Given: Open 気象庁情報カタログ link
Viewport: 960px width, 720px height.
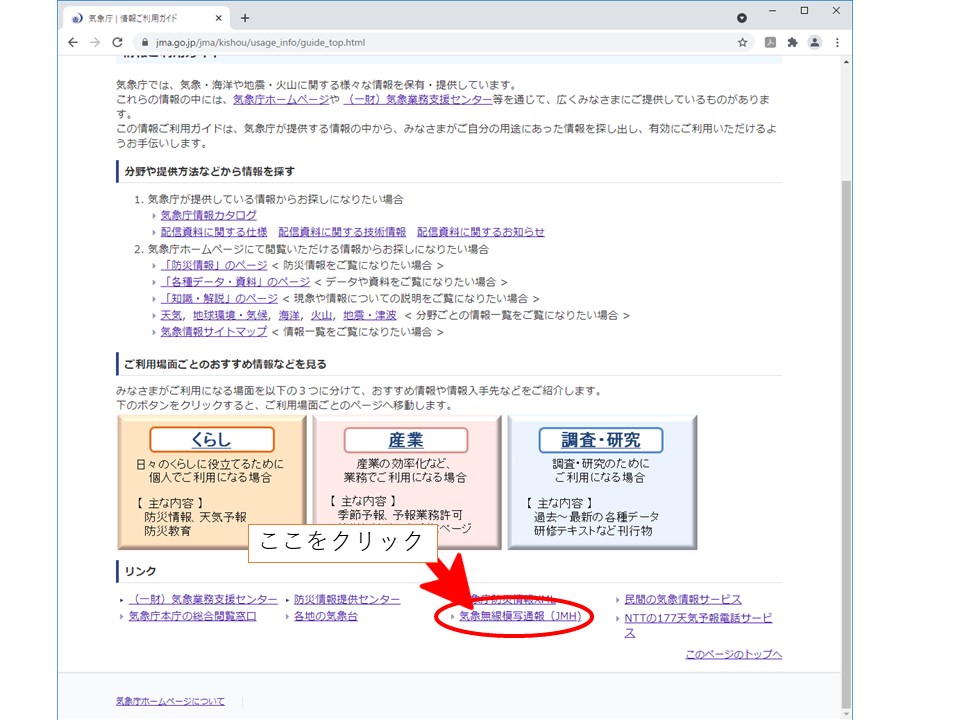Looking at the screenshot, I should pos(208,215).
